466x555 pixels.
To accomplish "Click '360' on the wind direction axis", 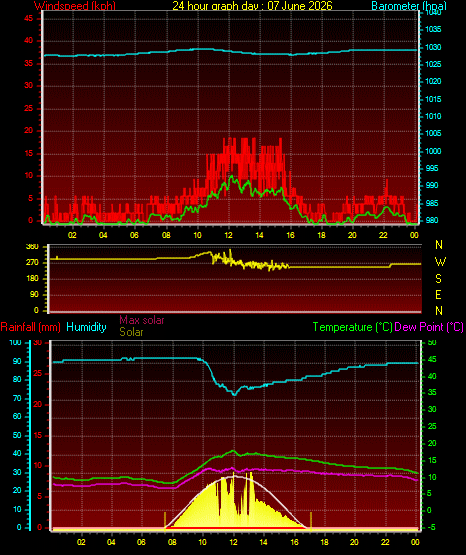I will (x=32, y=247).
